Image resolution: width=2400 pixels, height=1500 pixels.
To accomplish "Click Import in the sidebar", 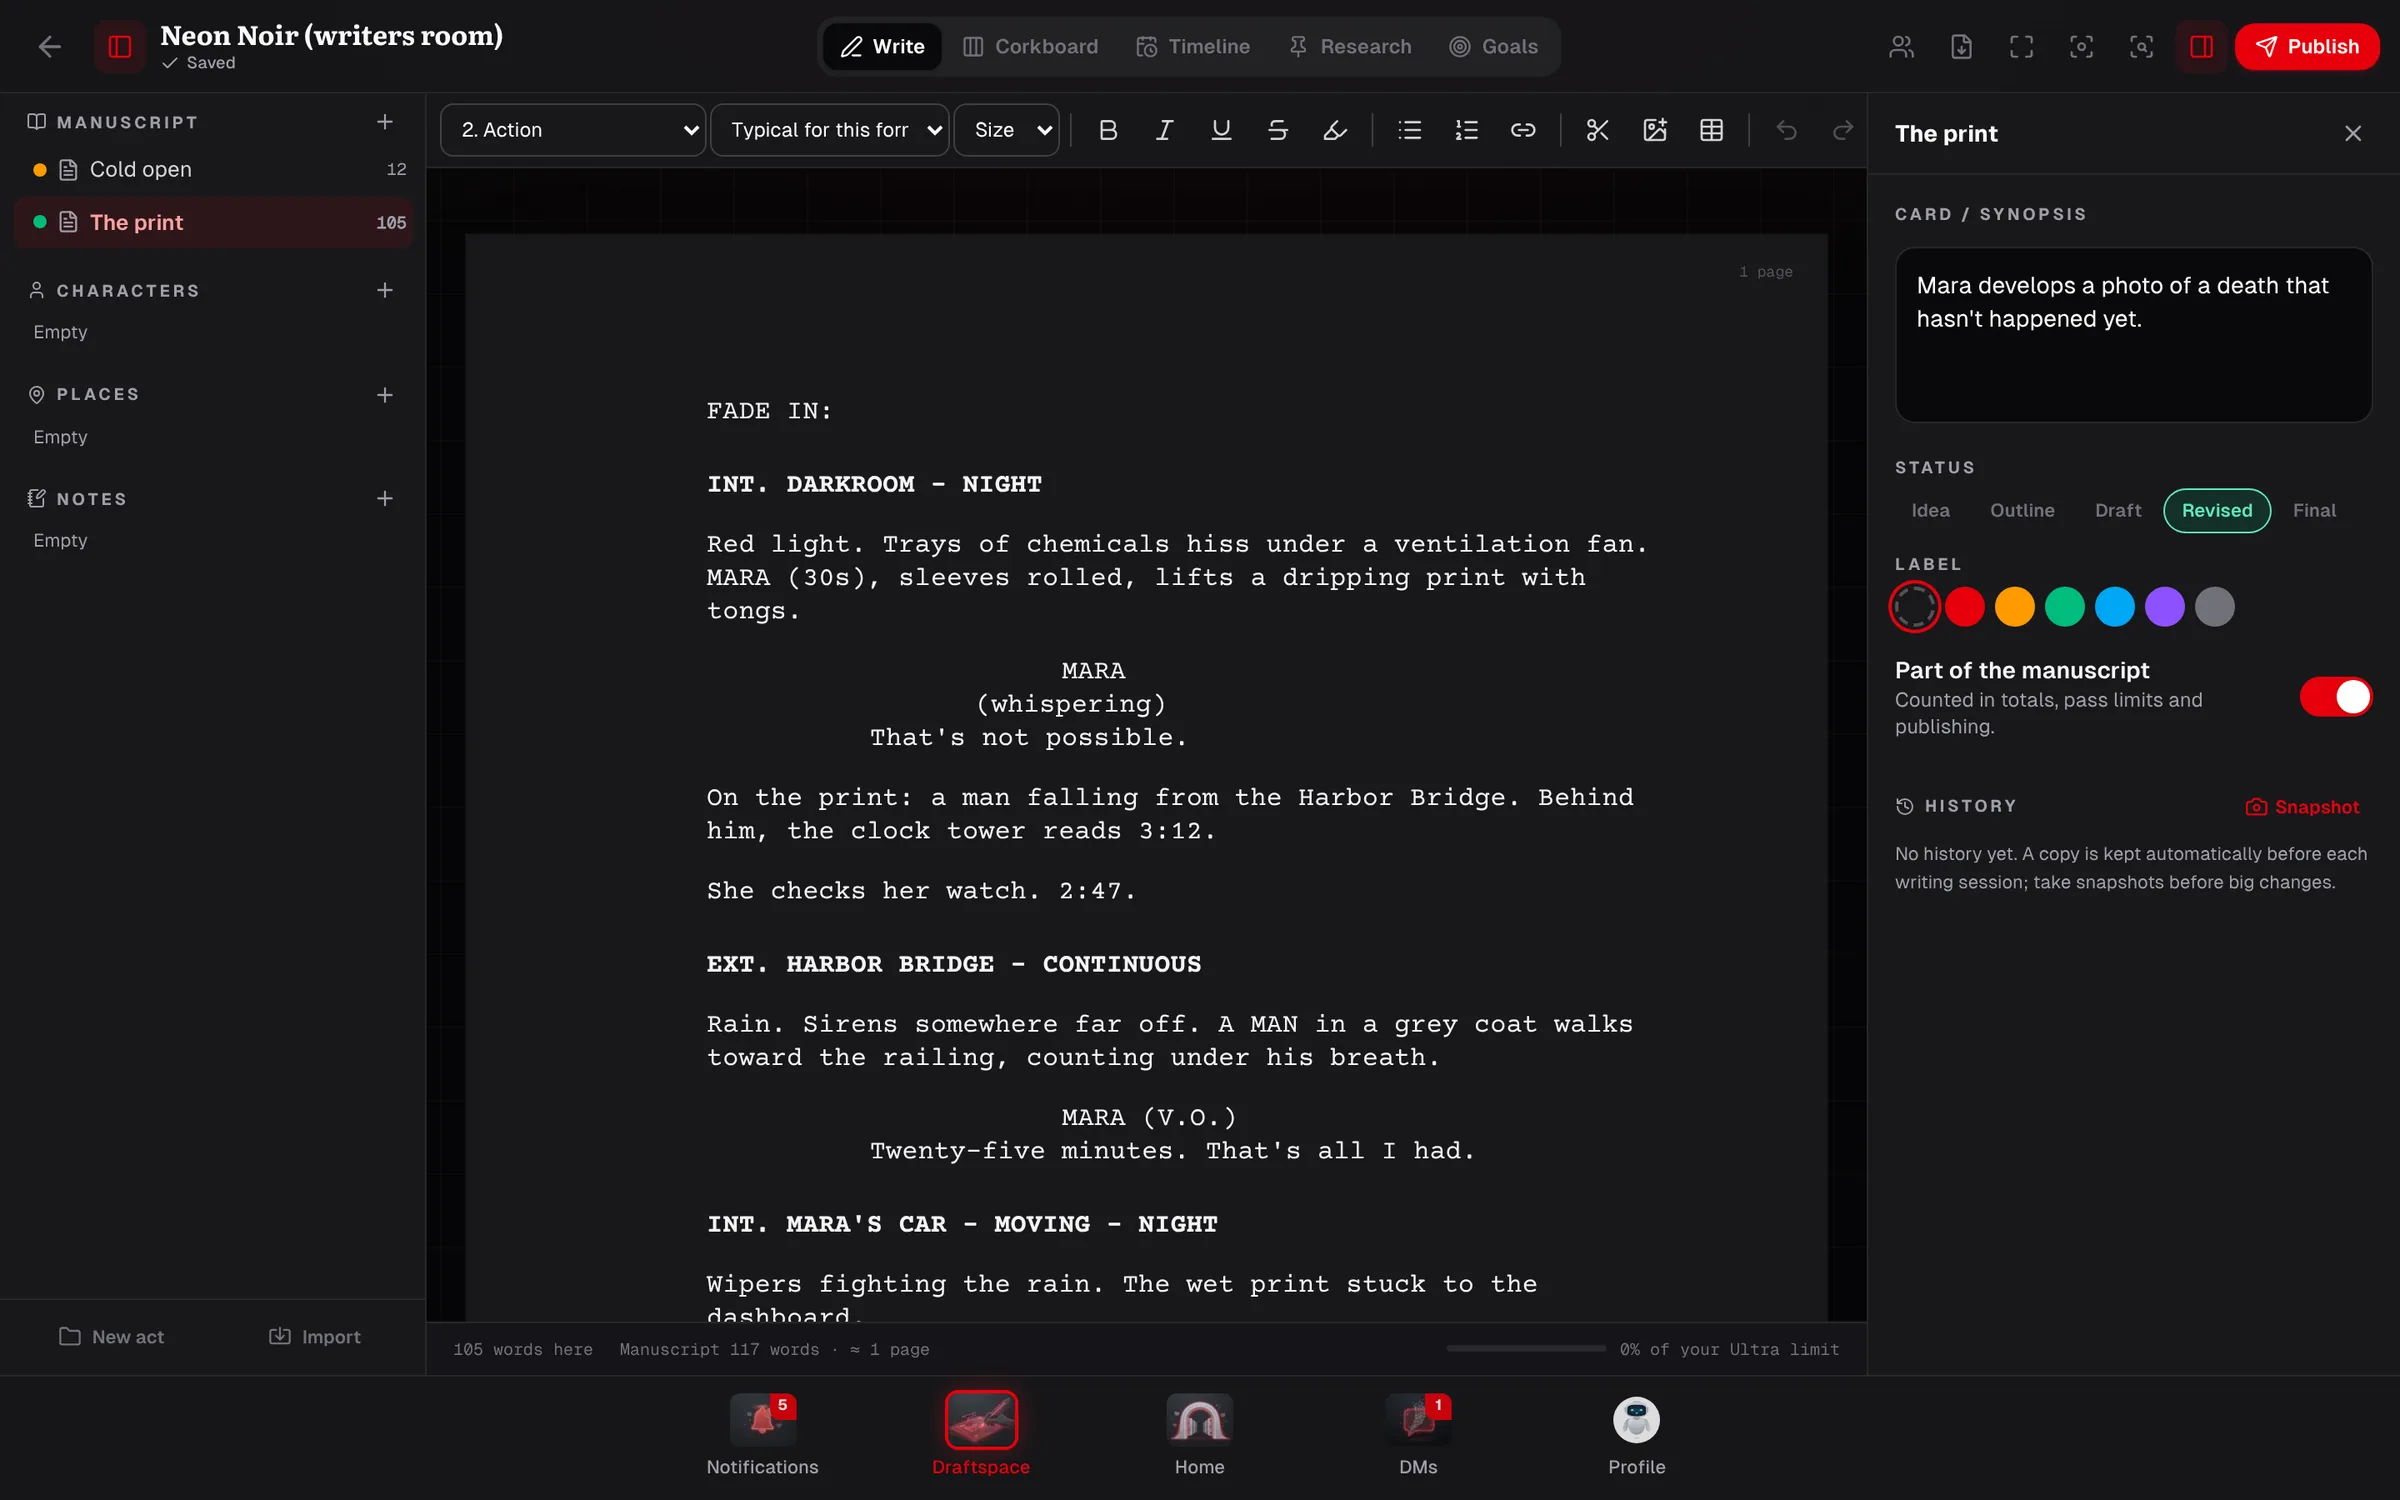I will coord(315,1337).
